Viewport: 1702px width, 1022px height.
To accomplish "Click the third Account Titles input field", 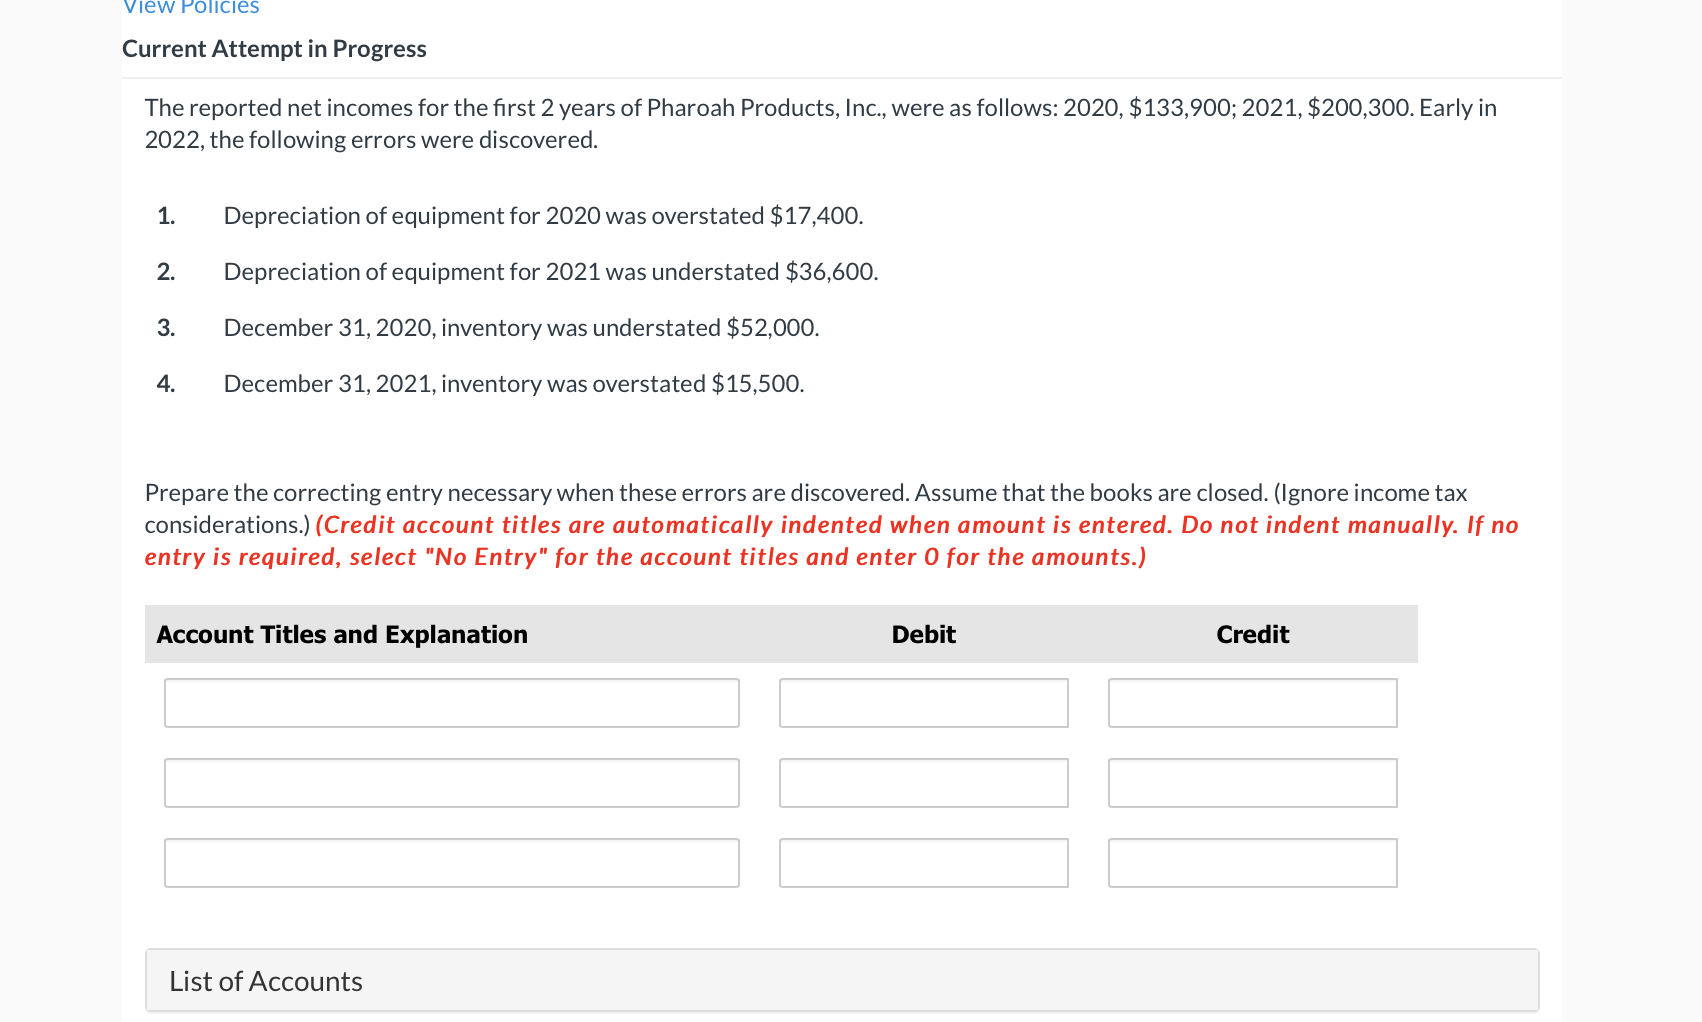I will coord(451,862).
